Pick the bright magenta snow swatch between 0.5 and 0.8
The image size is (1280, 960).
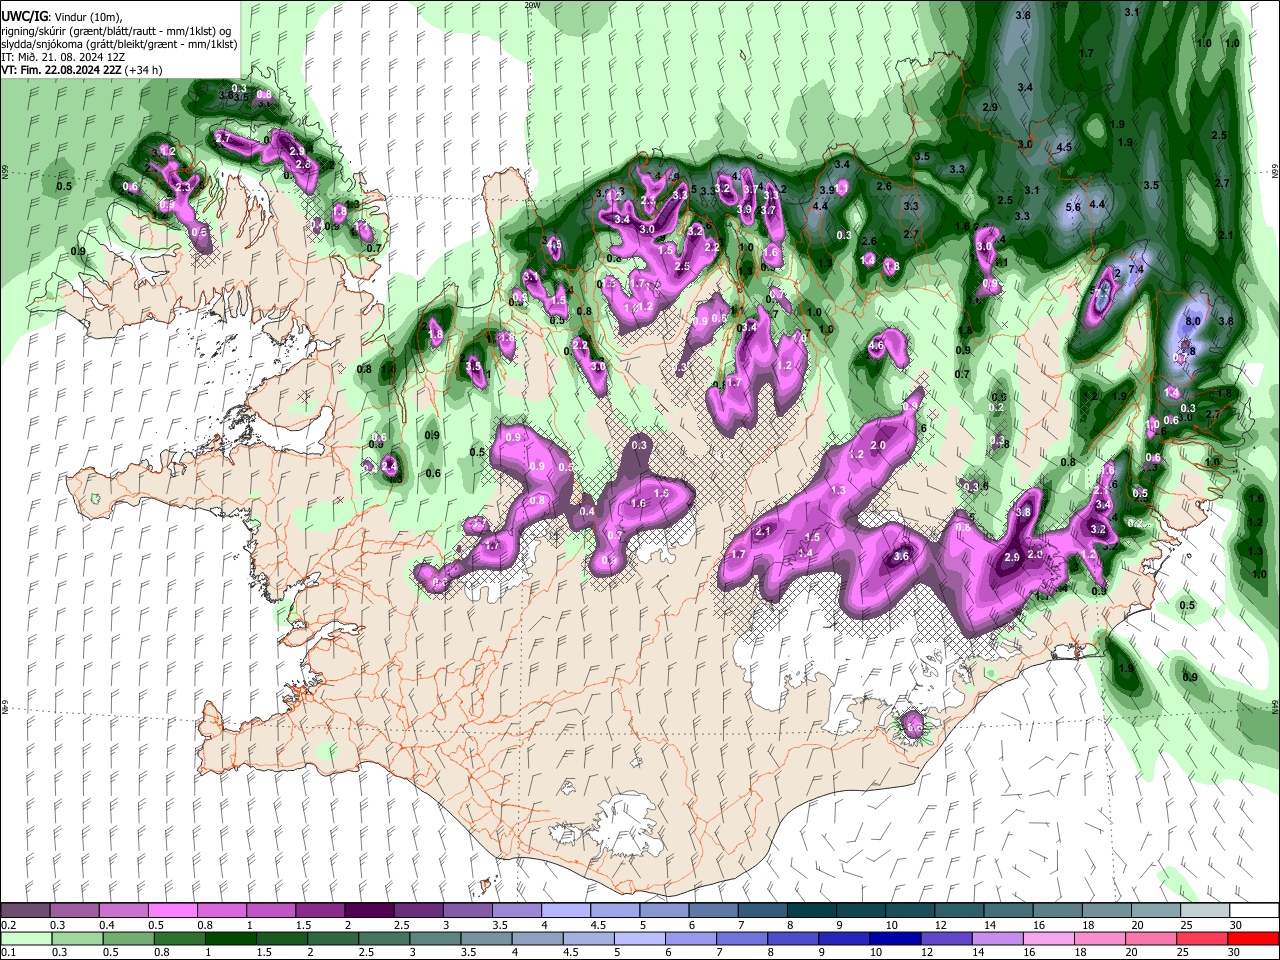point(172,910)
